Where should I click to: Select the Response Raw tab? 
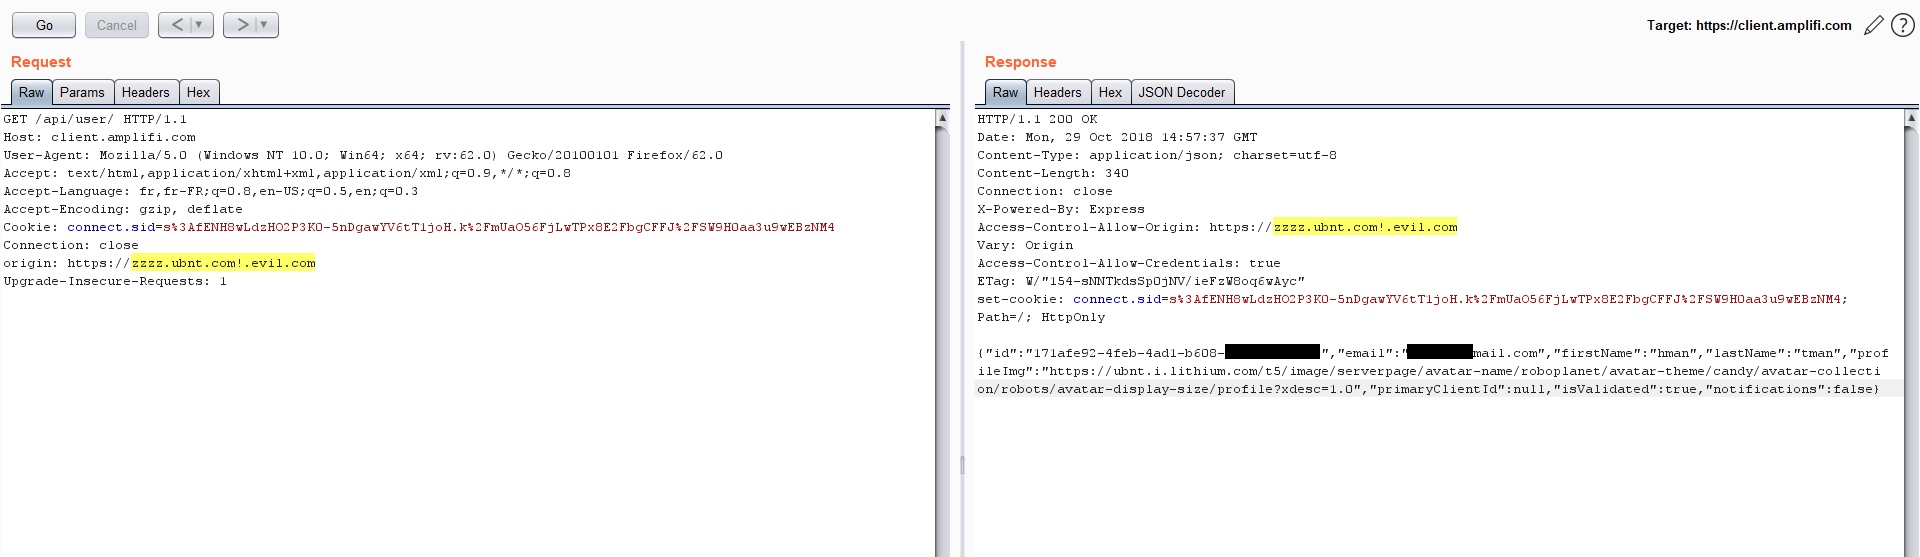pyautogui.click(x=1005, y=92)
